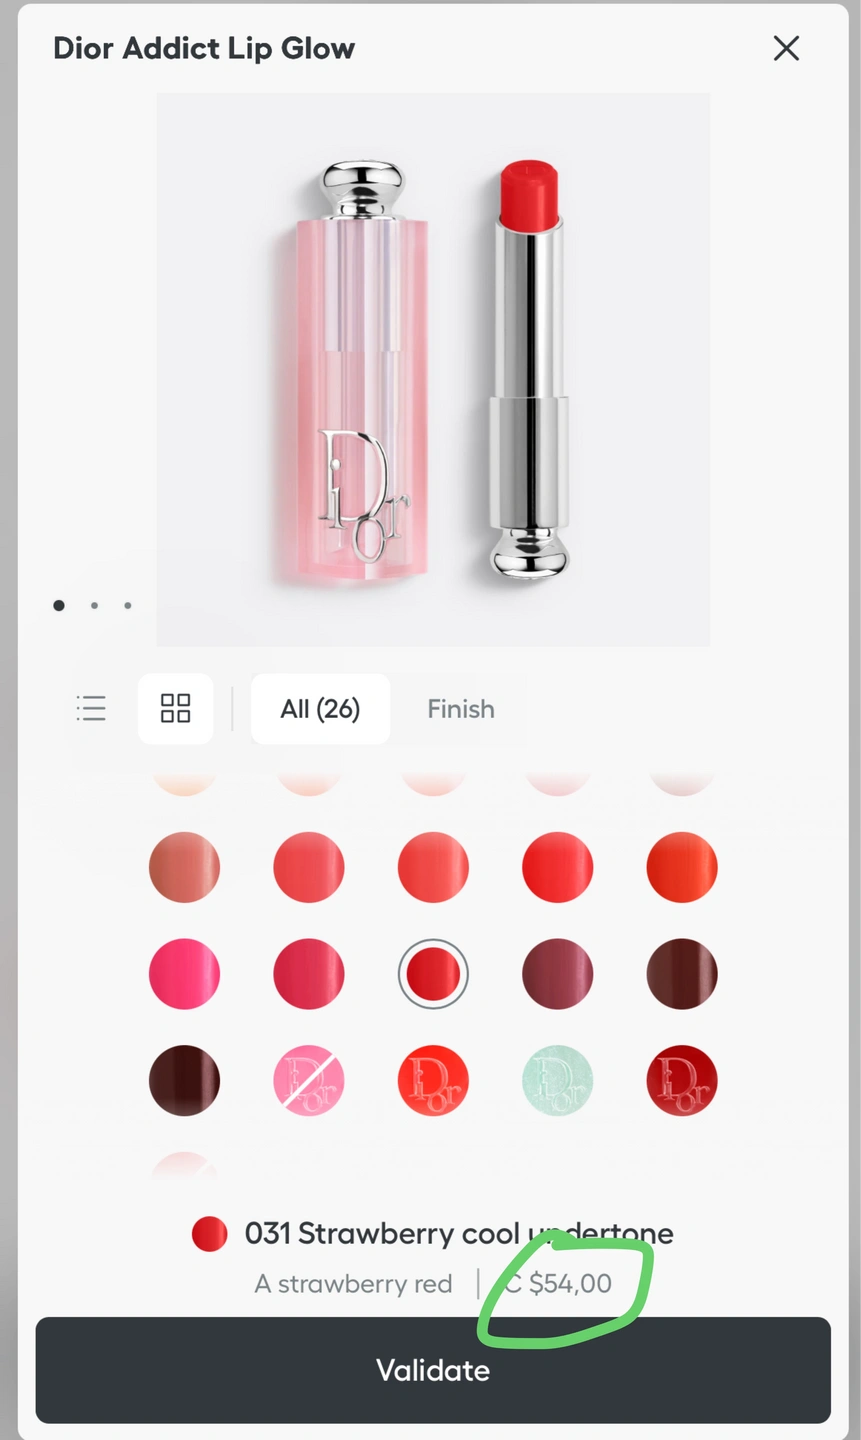Close the Dior Addict Lip Glow dialog

point(786,48)
